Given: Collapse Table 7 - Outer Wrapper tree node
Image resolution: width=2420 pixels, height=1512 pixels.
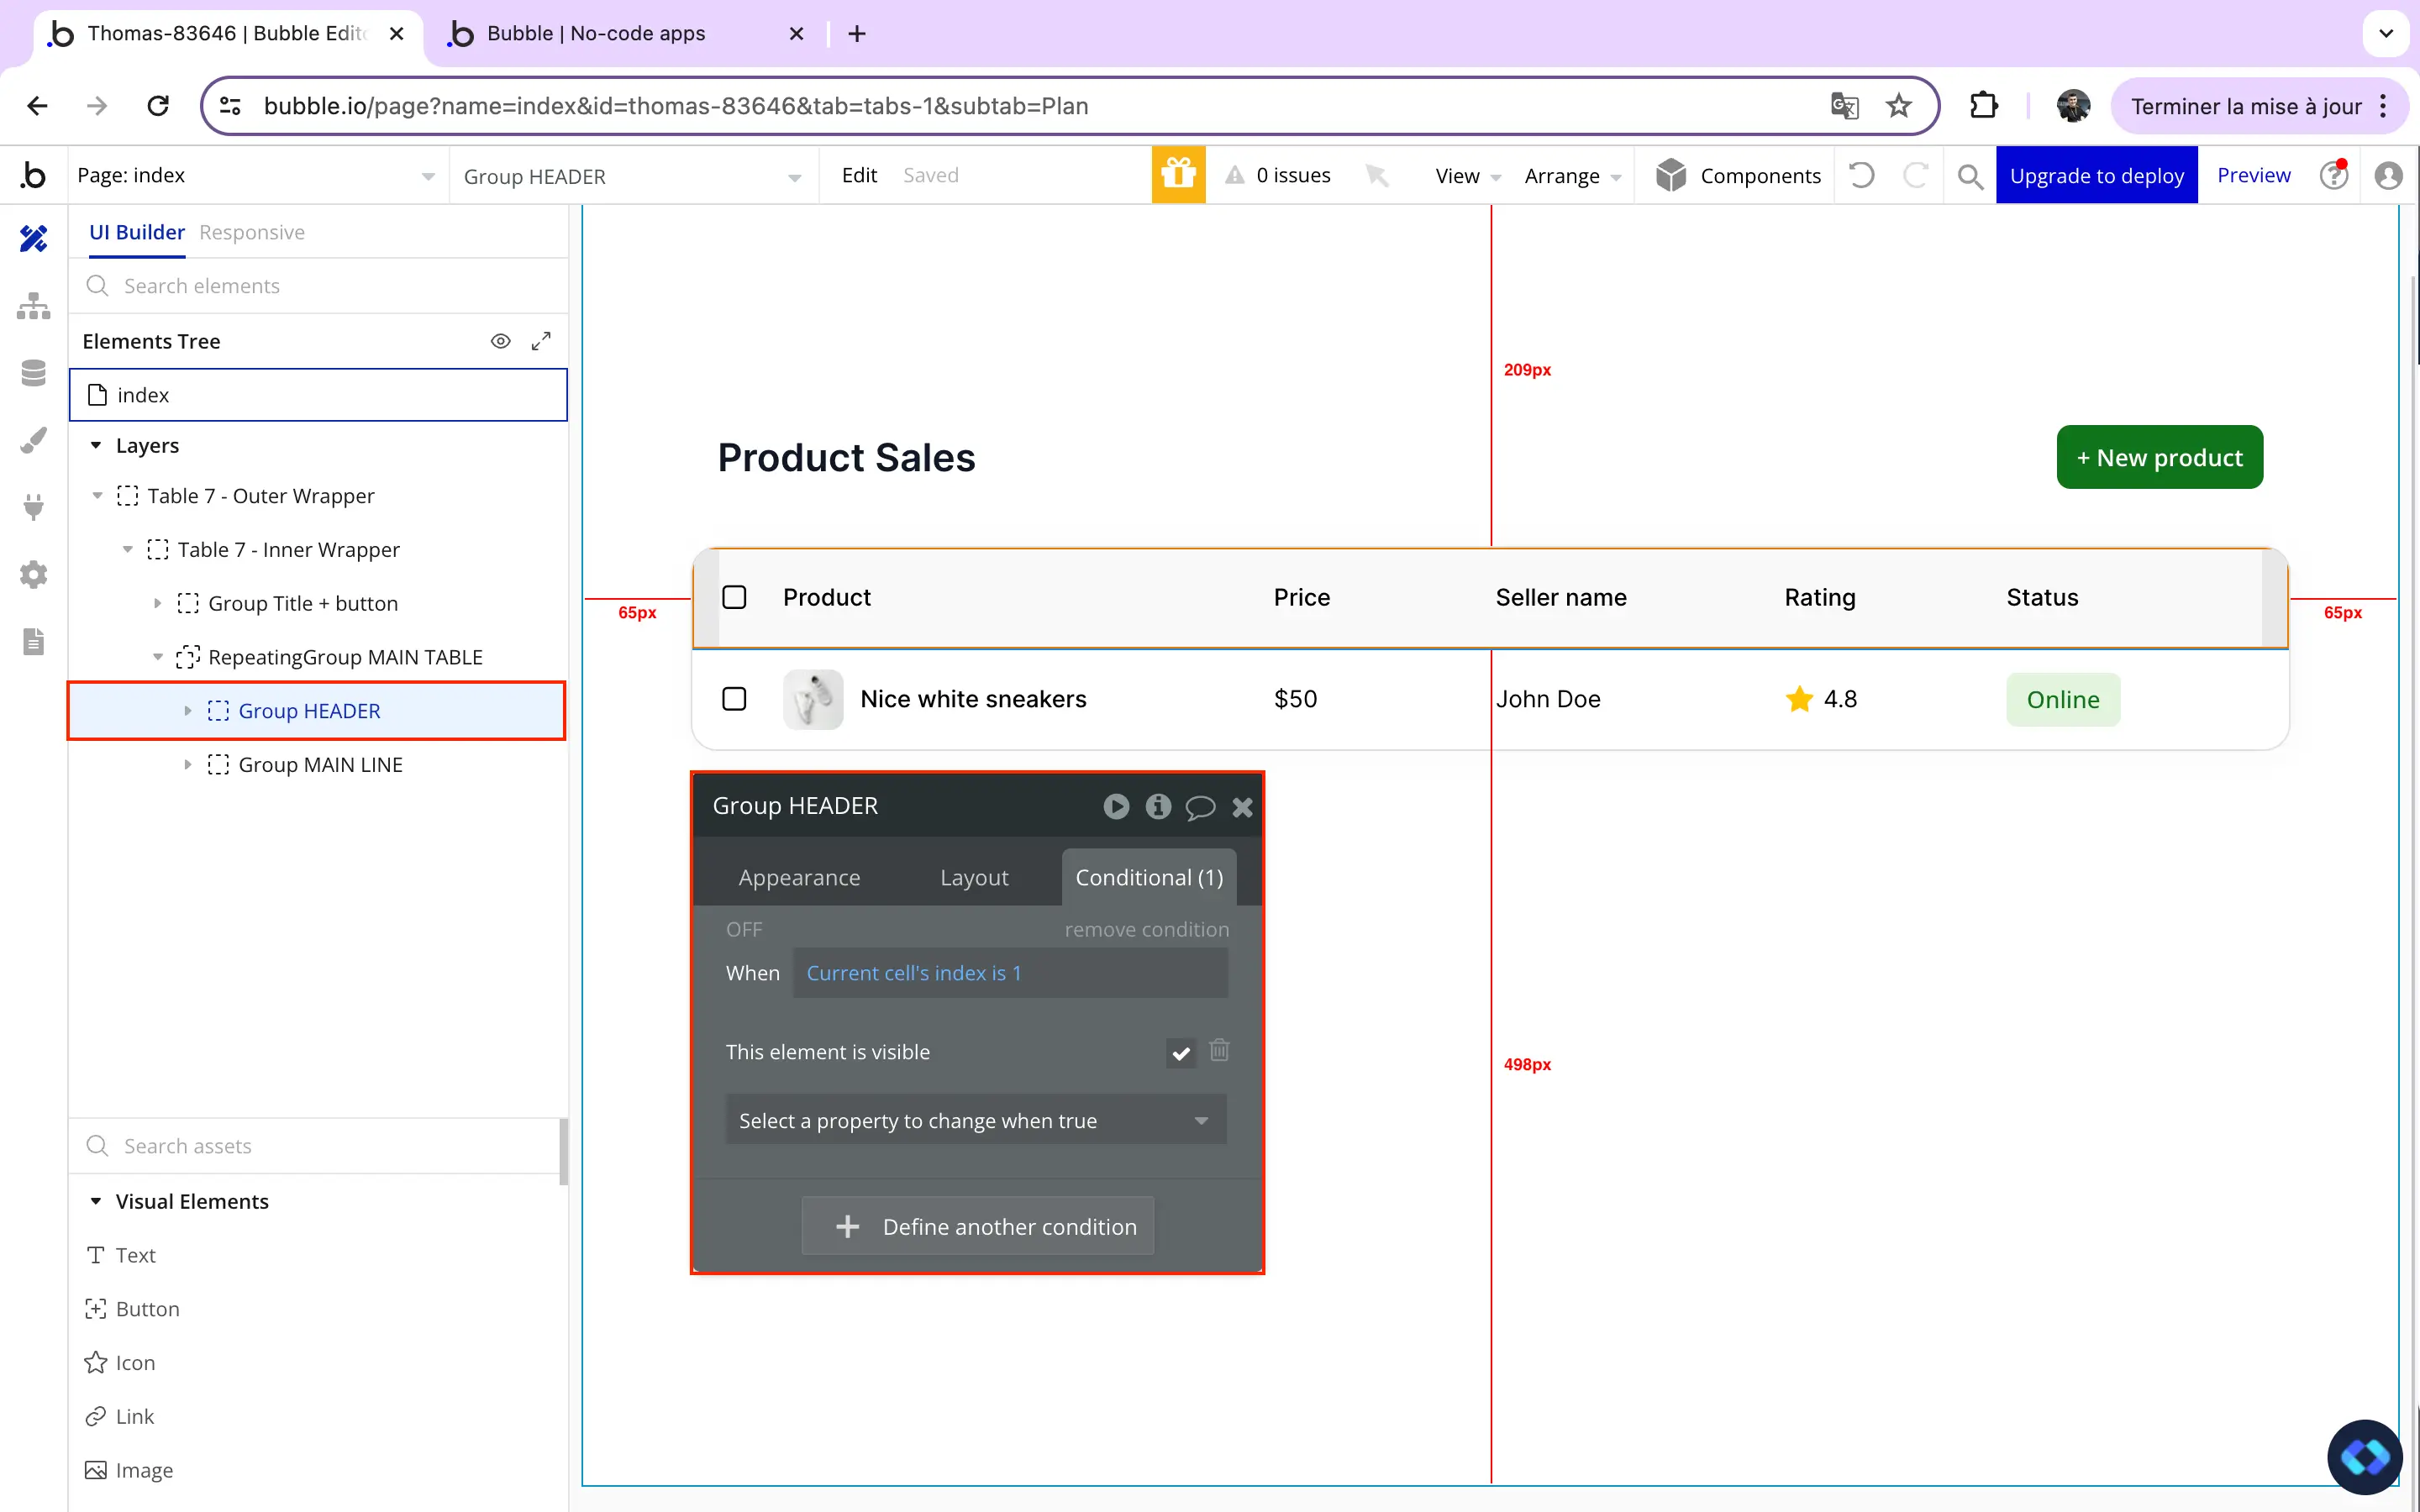Looking at the screenshot, I should click(97, 496).
